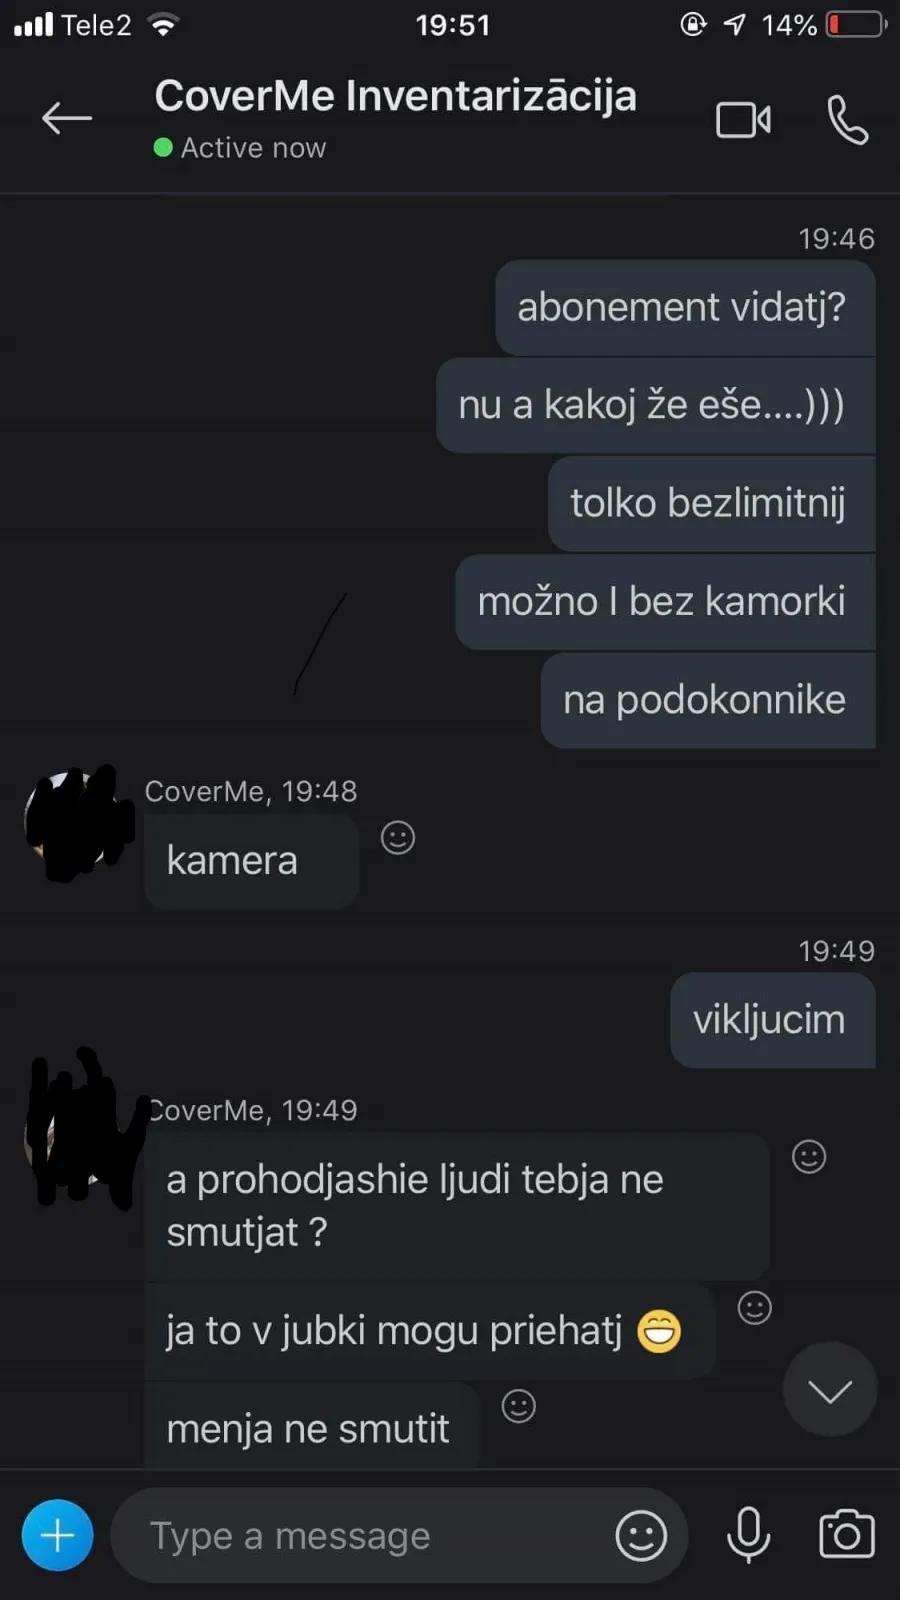Jump to latest messages with chevron button
This screenshot has height=1600, width=900.
click(830, 1390)
